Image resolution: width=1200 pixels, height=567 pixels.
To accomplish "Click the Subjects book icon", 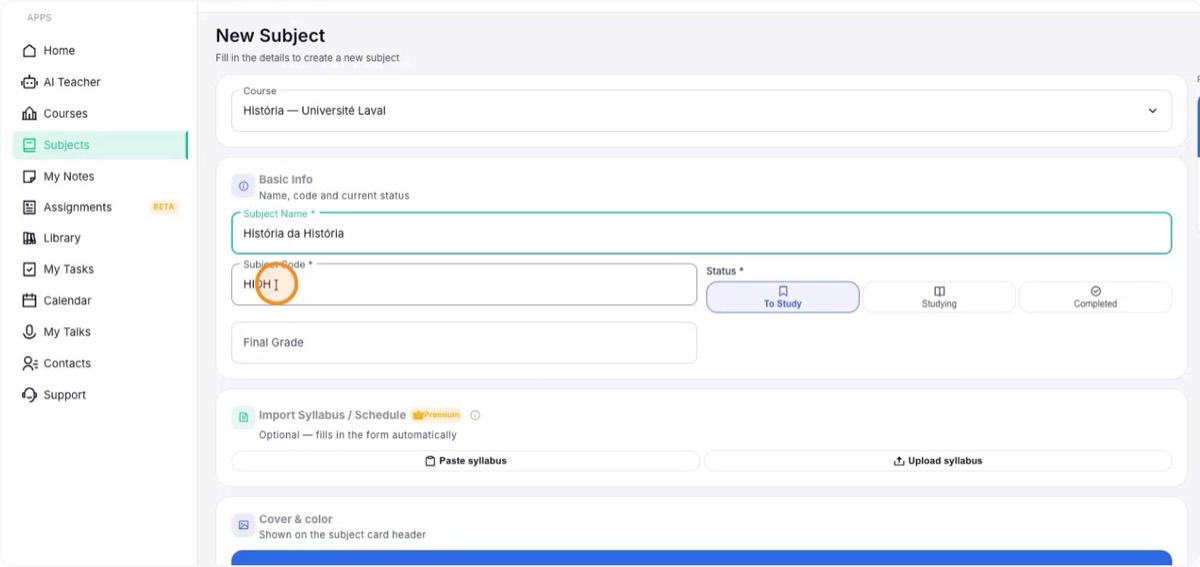I will pyautogui.click(x=29, y=145).
